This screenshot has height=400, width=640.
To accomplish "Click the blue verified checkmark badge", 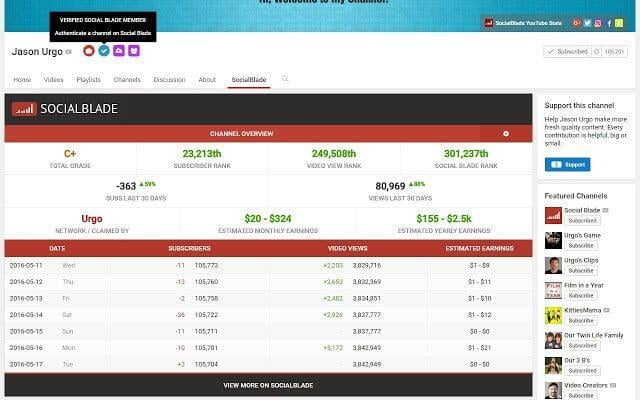I will pyautogui.click(x=104, y=51).
